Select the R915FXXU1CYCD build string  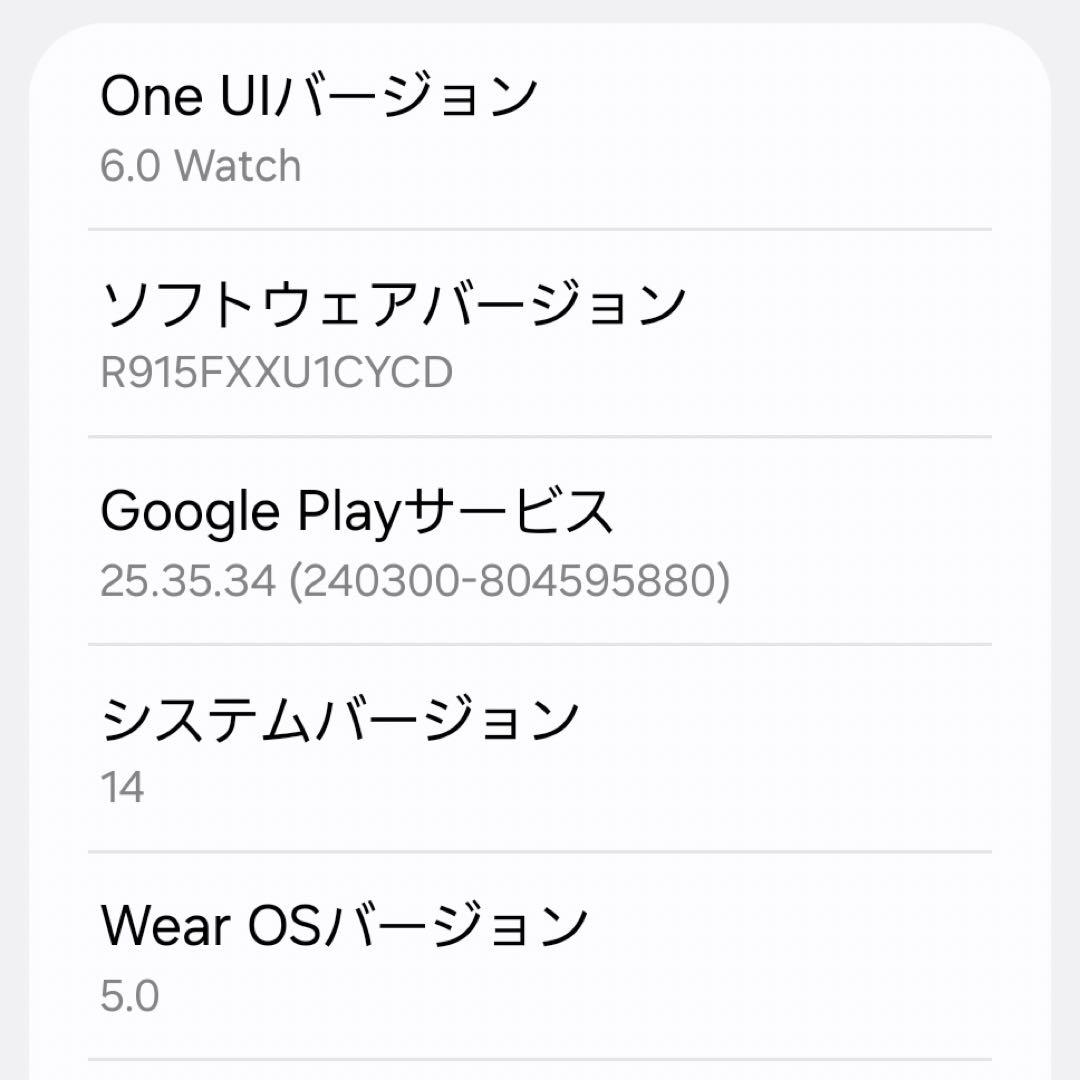[276, 373]
